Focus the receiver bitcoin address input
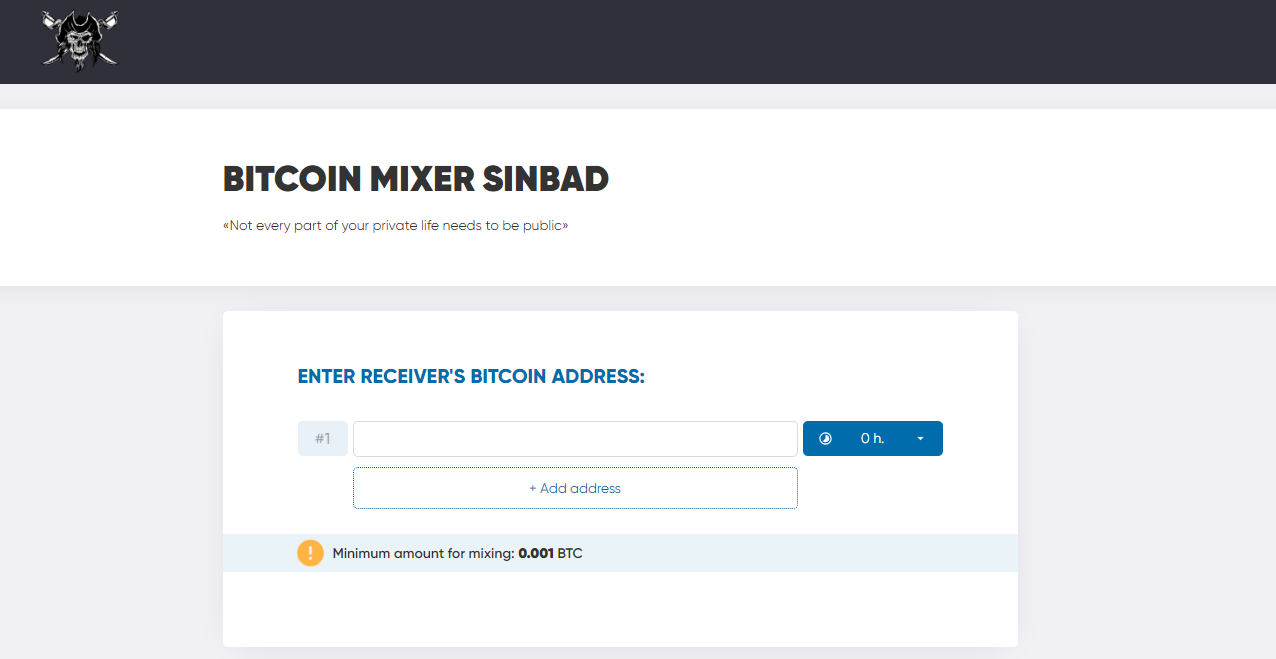This screenshot has height=659, width=1276. pyautogui.click(x=575, y=439)
